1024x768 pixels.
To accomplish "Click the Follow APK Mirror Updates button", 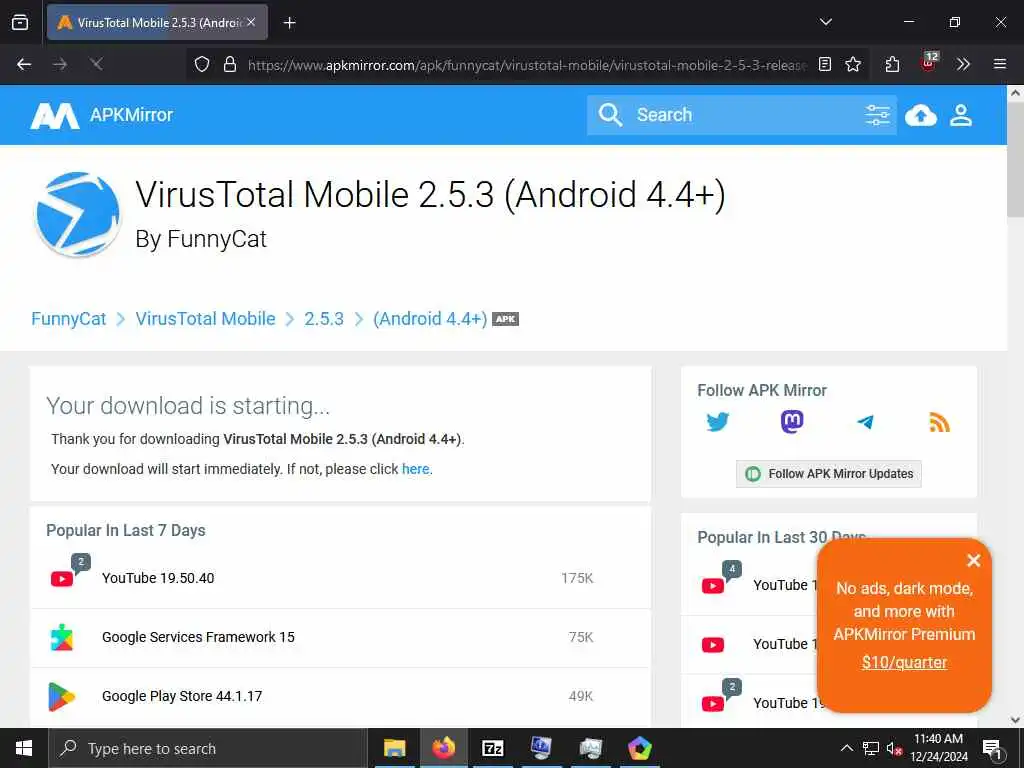I will [829, 473].
